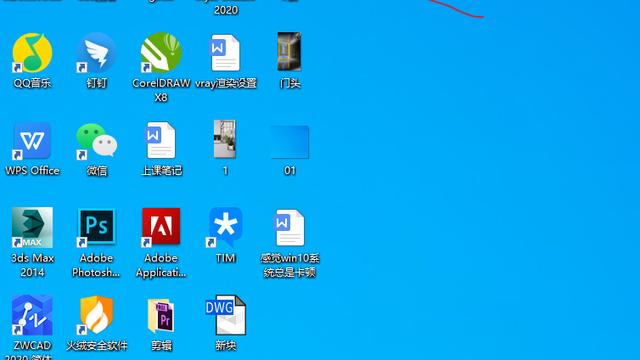Open the QQ音乐 desktop shortcut
The width and height of the screenshot is (640, 360).
pos(32,53)
